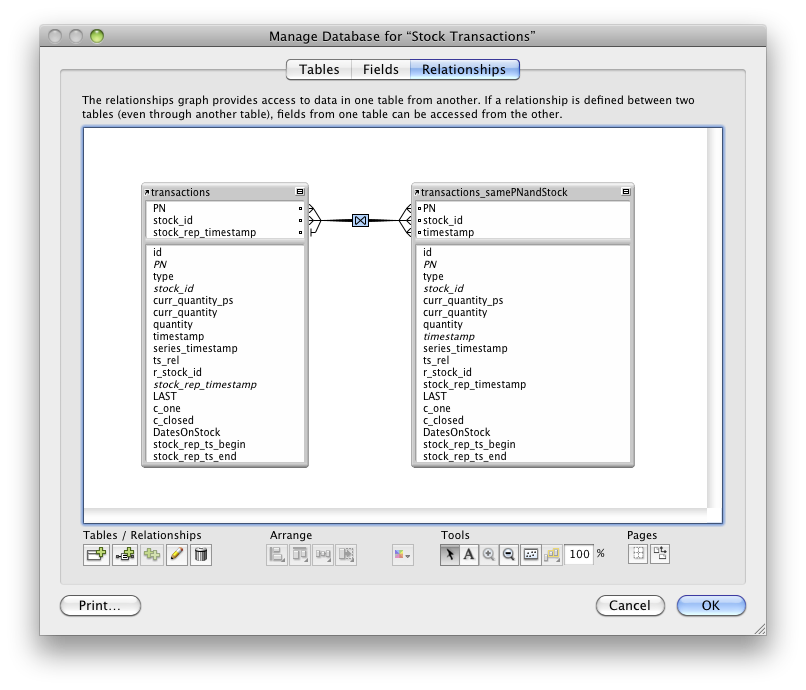806x690 pixels.
Task: Click the Zoom Out magnifier tool
Action: click(x=508, y=555)
